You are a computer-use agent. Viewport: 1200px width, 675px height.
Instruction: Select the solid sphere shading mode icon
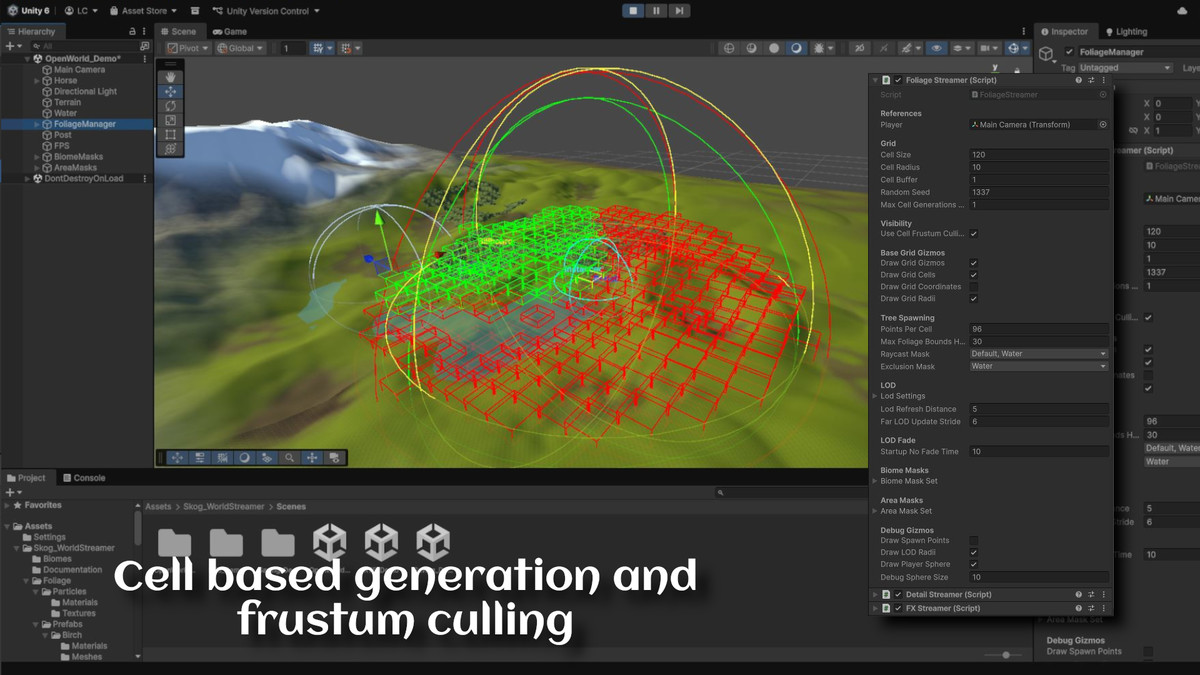point(774,48)
